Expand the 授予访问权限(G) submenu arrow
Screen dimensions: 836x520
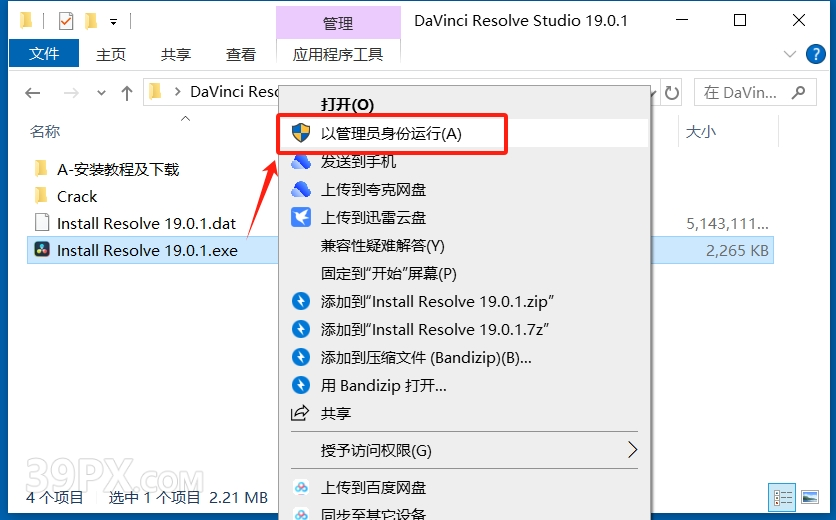coord(632,450)
